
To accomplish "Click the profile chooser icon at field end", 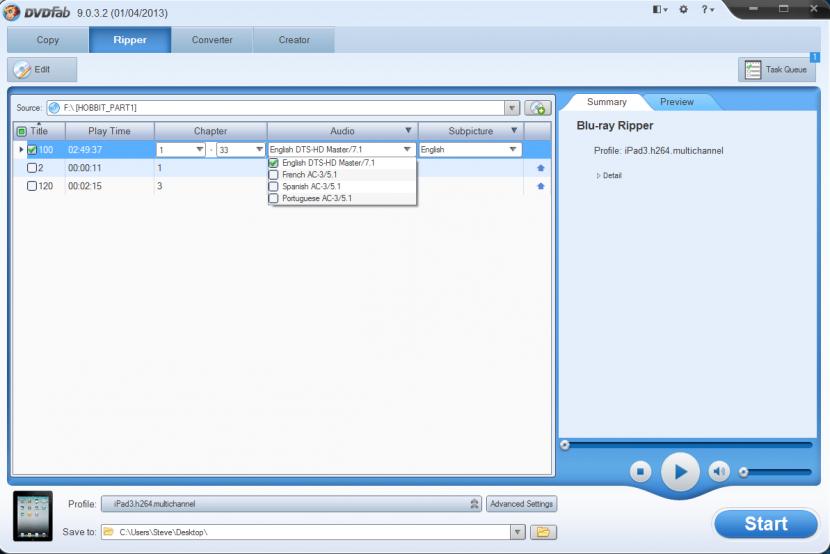I will (474, 504).
